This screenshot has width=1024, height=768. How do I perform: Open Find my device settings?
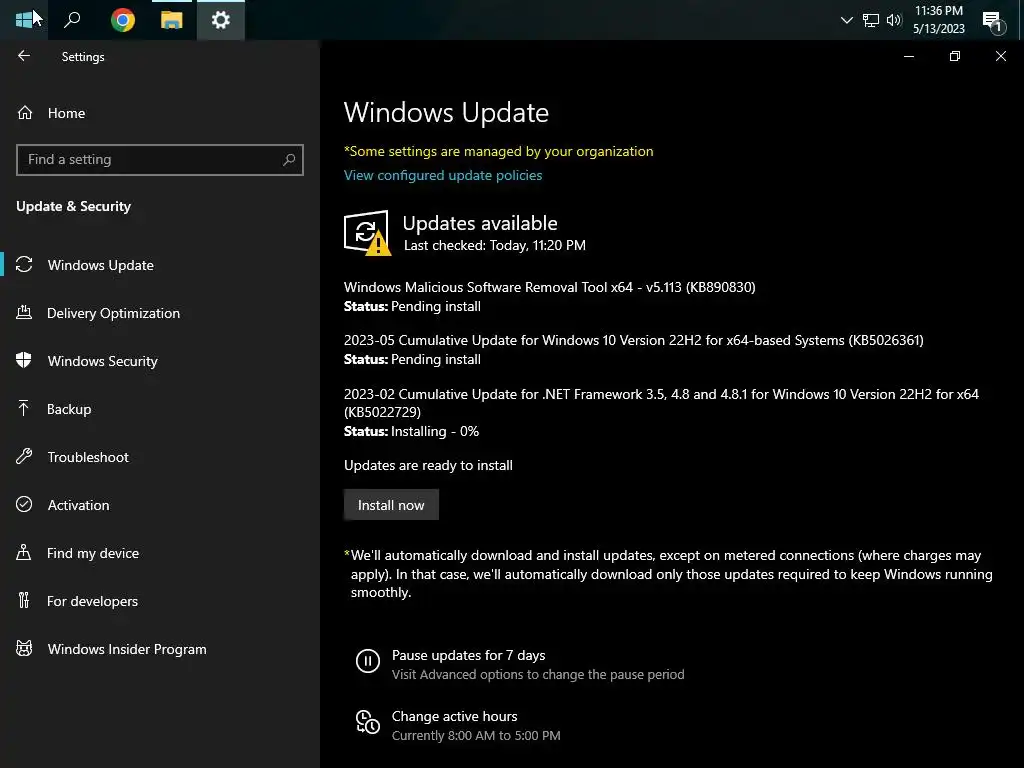[93, 553]
